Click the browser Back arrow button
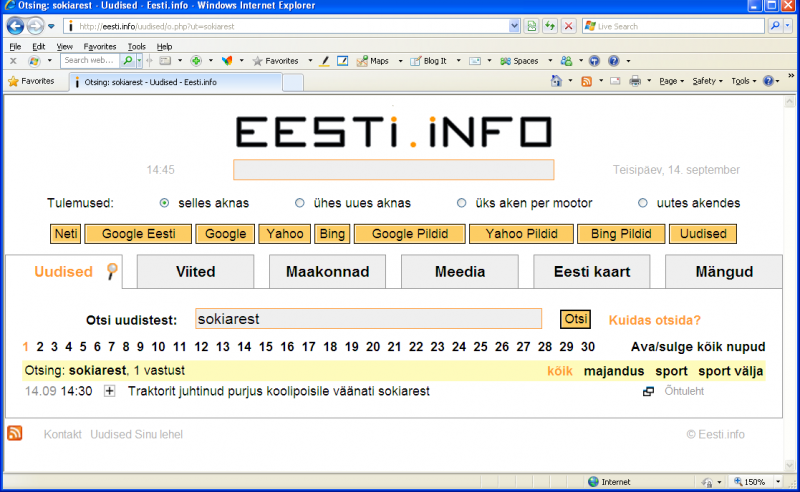The image size is (800, 492). 15,26
